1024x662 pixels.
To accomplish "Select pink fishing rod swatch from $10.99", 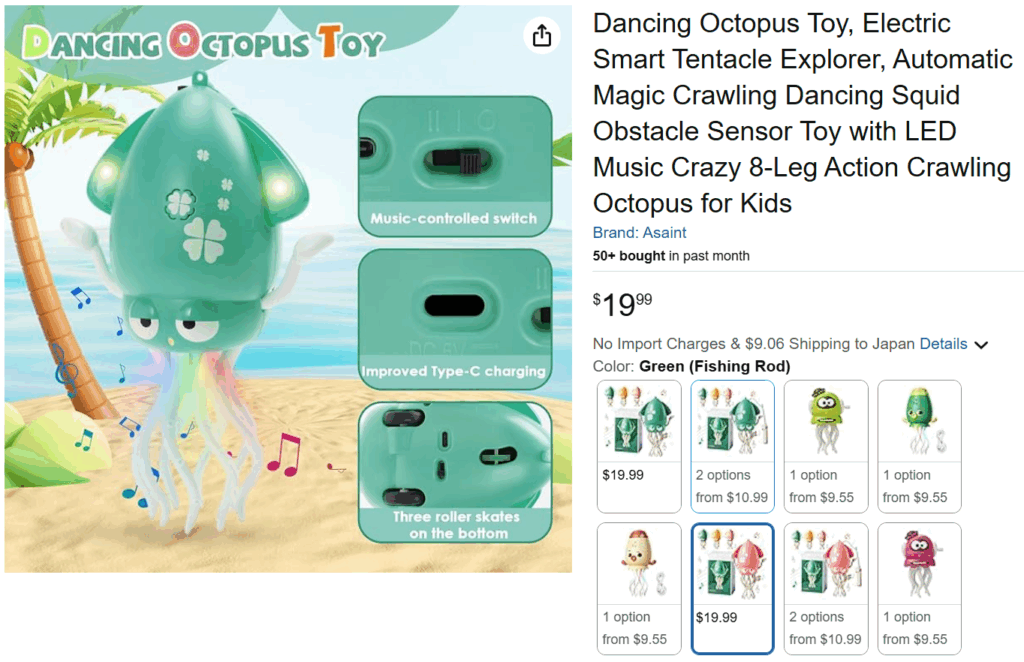I will pos(825,588).
